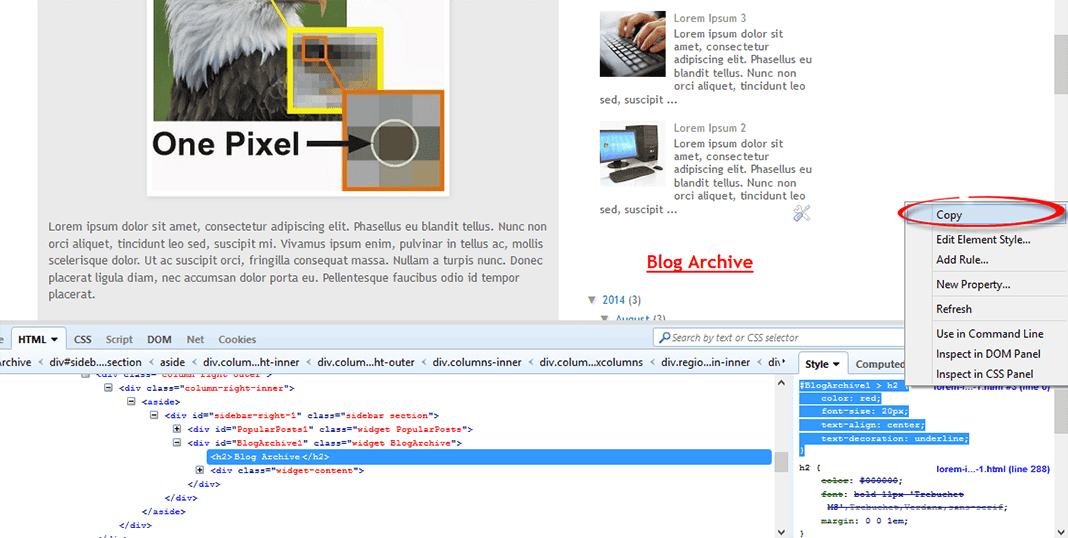The image size is (1068, 538).
Task: Open the Lorem Ipsum 3 keyboard thumbnail
Action: coord(632,44)
